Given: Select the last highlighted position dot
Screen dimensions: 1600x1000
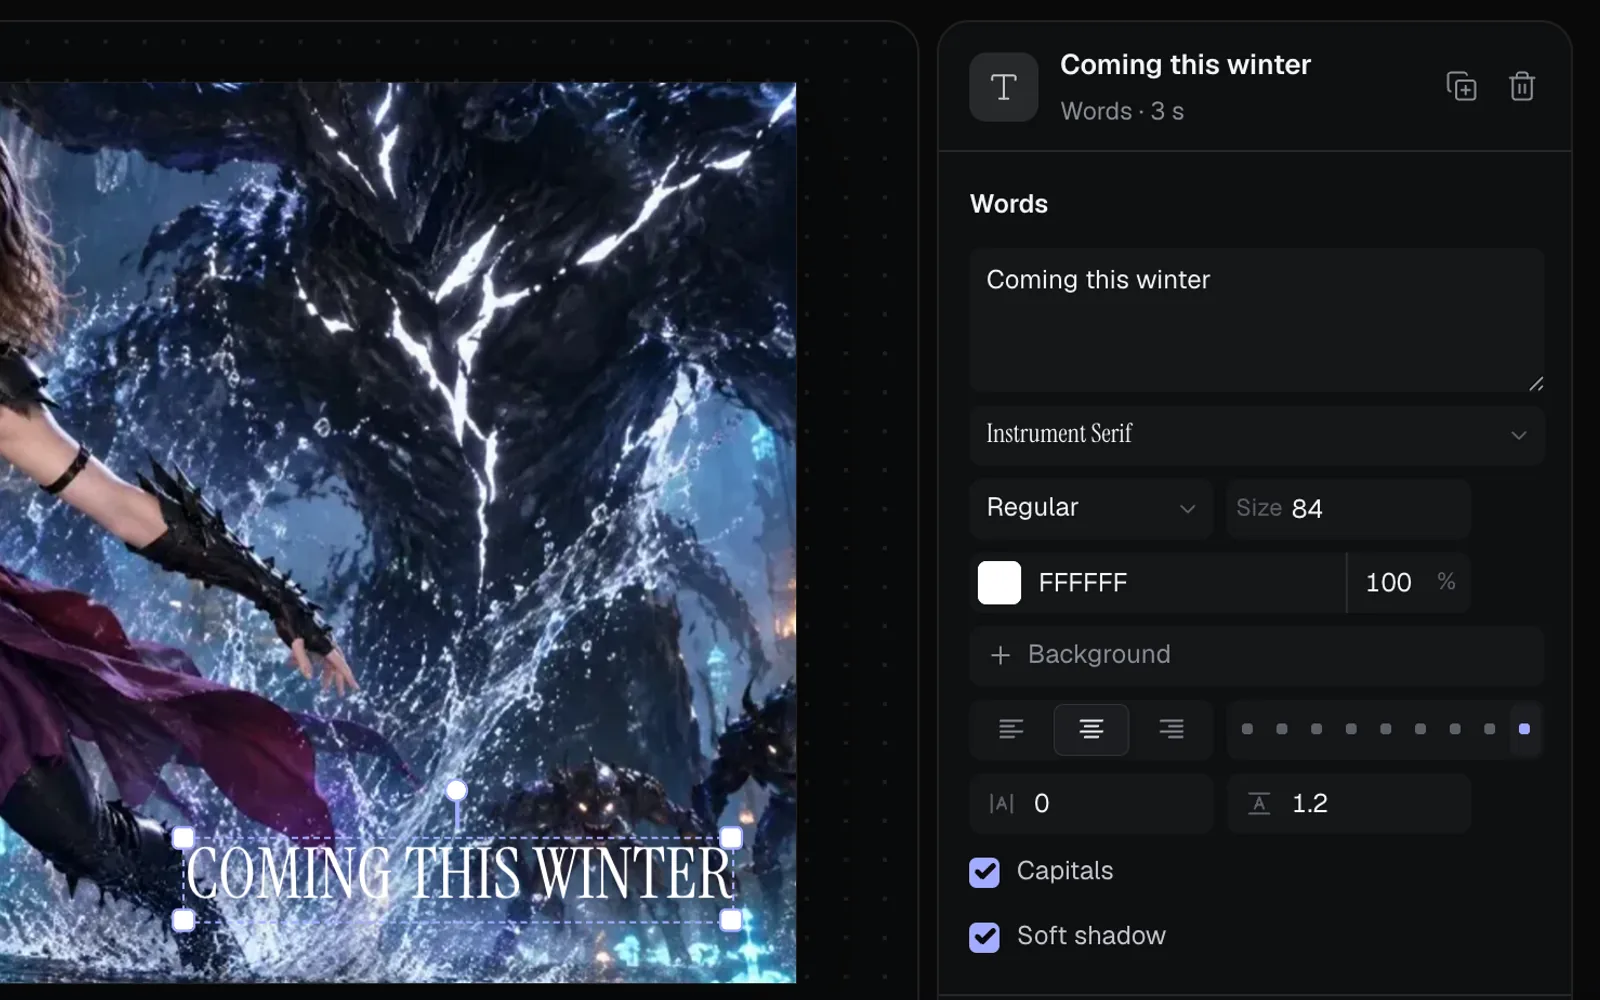Looking at the screenshot, I should 1524,729.
